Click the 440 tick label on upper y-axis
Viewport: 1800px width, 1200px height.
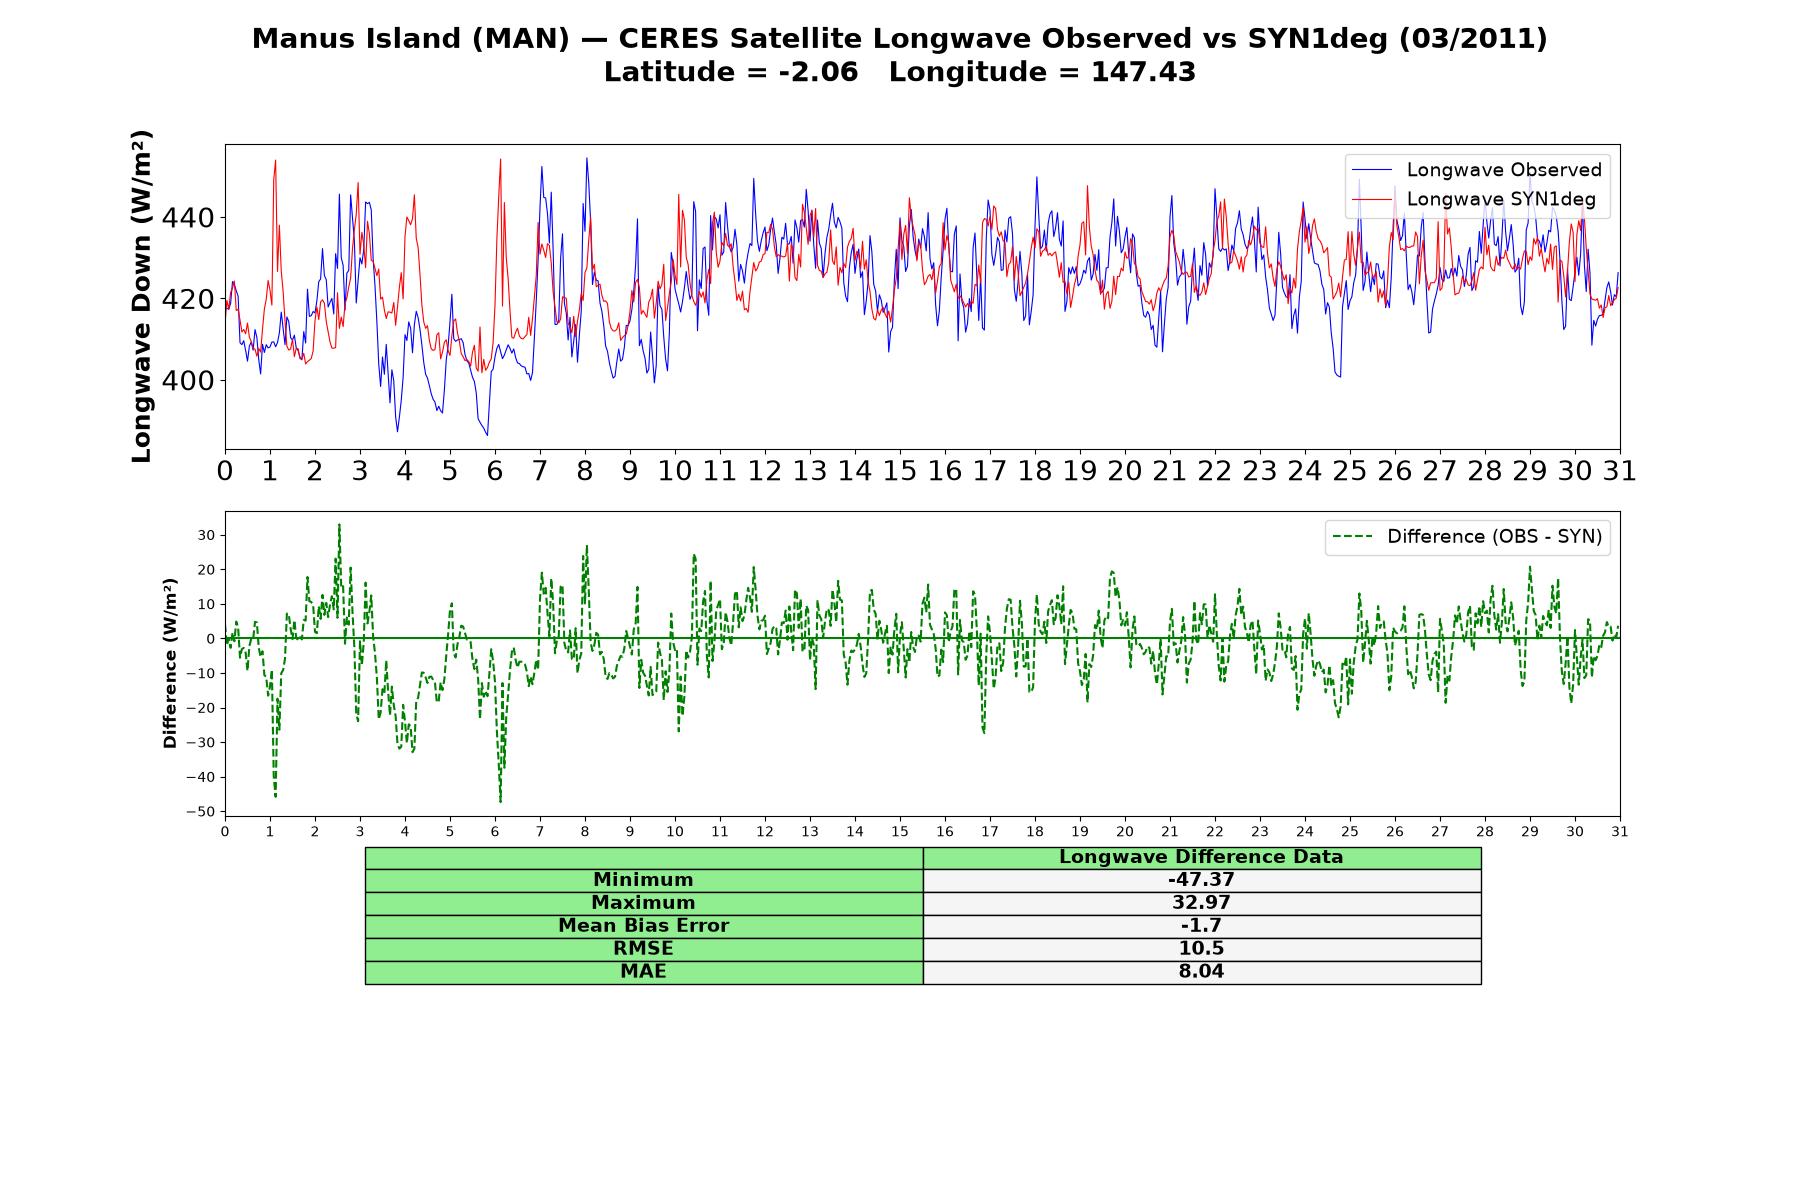coord(188,218)
